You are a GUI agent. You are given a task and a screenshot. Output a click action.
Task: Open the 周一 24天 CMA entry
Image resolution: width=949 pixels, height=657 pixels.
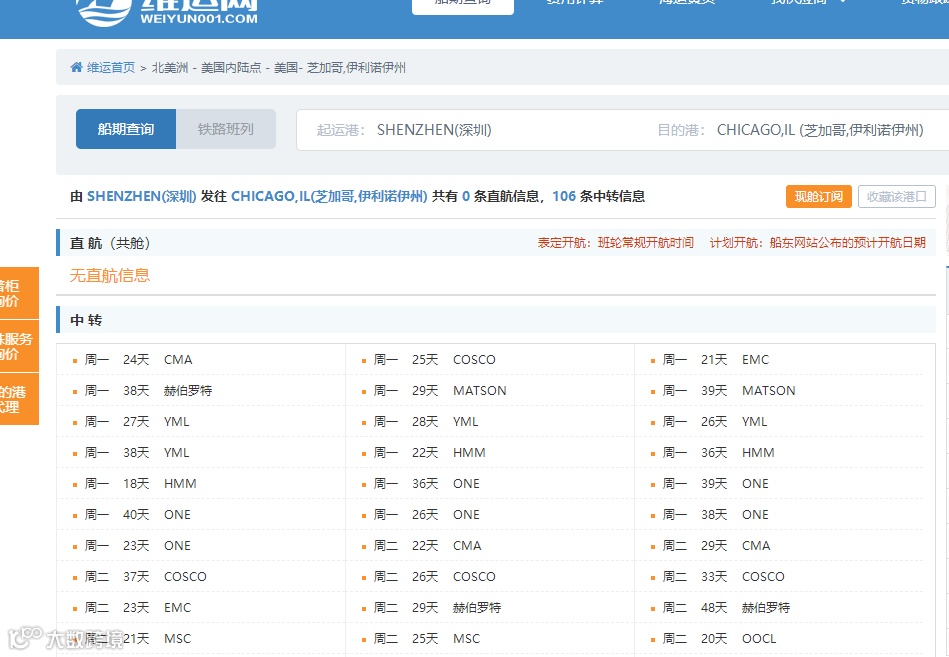[138, 359]
